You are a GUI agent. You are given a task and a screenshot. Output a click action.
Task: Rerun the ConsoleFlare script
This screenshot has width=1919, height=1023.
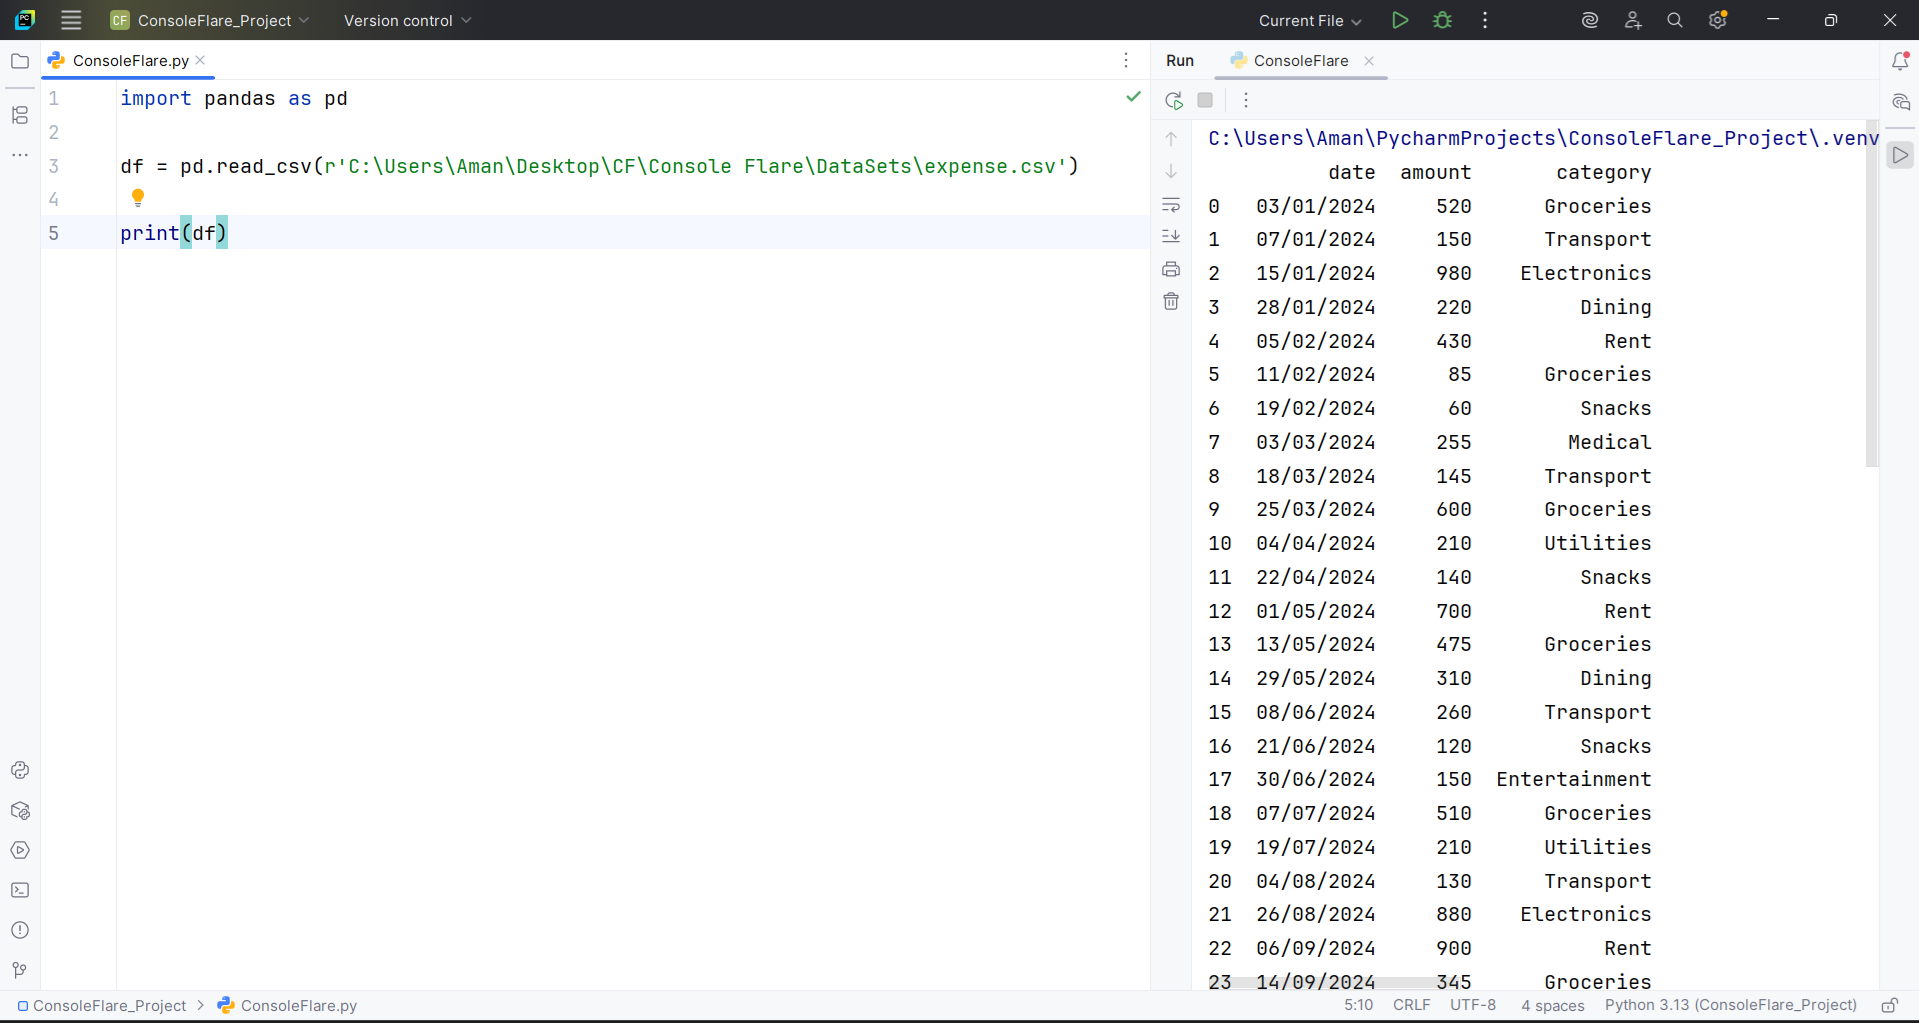(x=1173, y=100)
